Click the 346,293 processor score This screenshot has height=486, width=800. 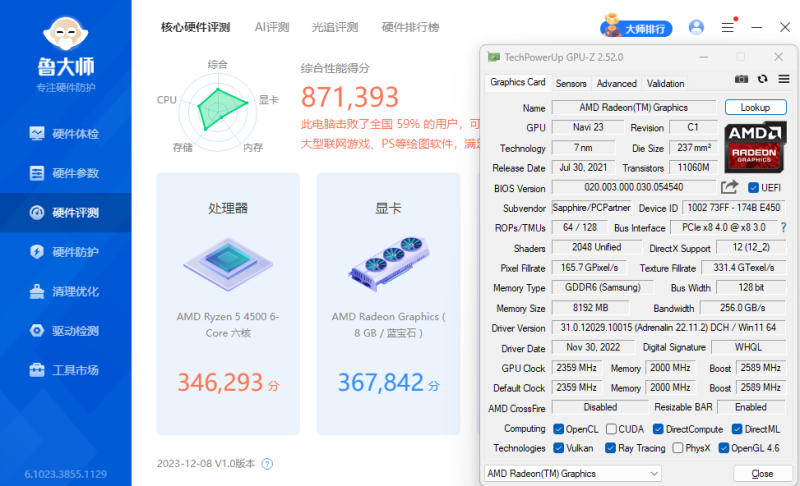220,382
